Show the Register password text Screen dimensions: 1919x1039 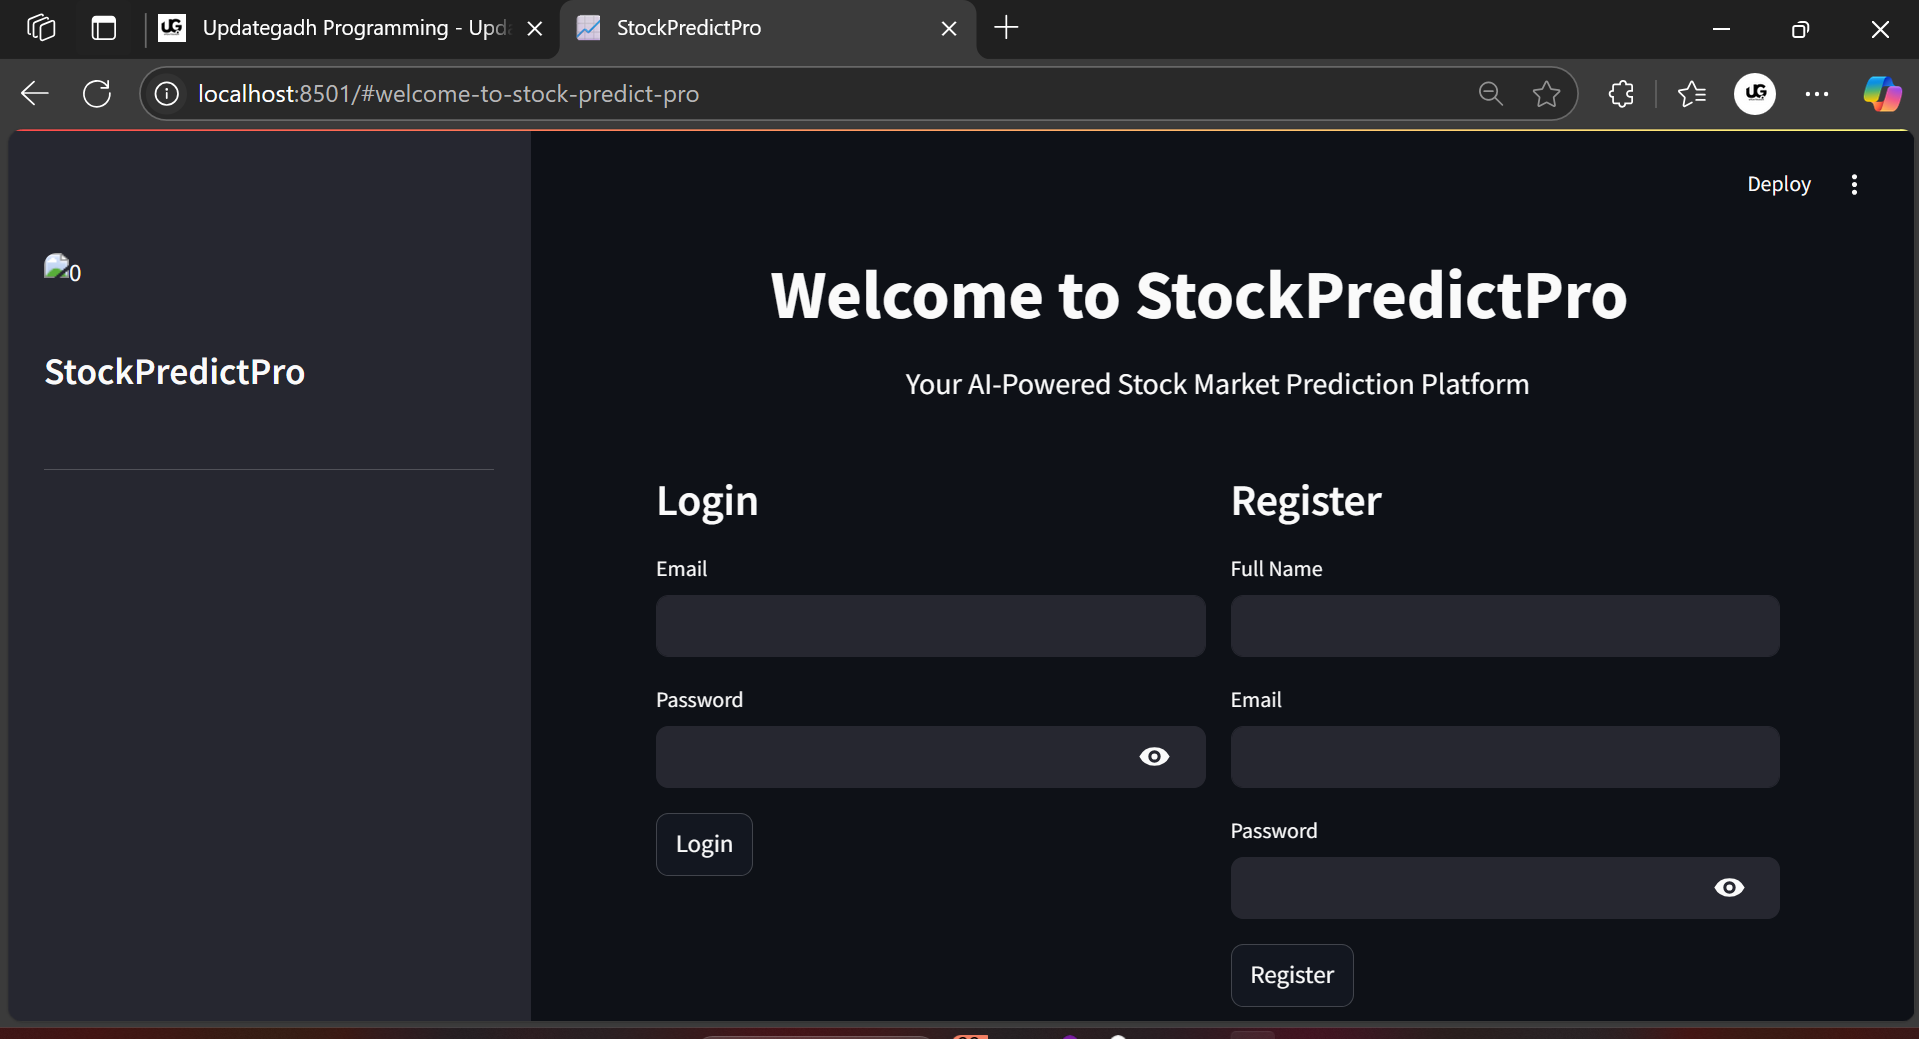point(1729,888)
